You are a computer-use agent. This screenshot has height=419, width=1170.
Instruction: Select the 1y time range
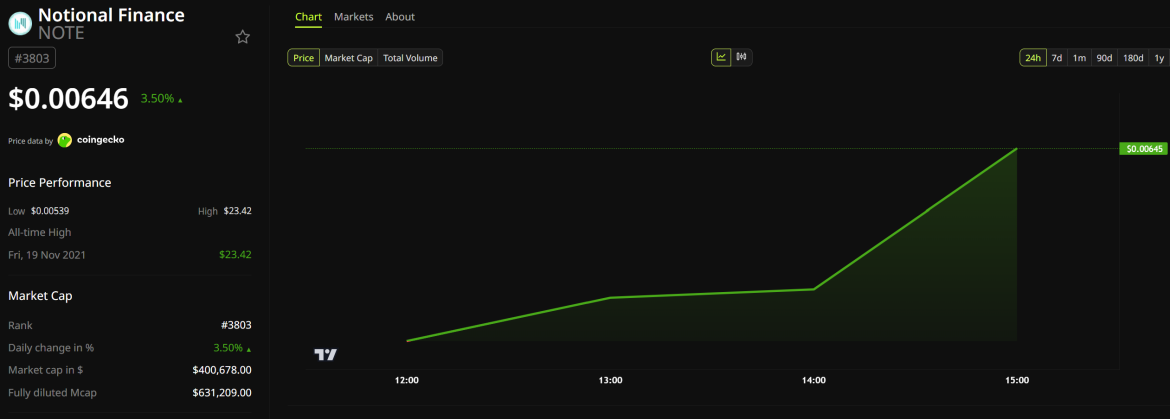(1159, 57)
